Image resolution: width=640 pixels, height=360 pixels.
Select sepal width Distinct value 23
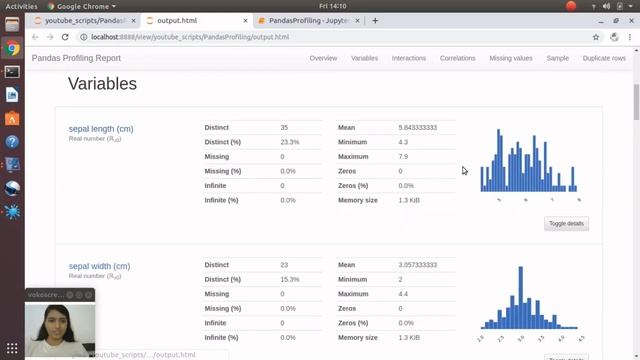(x=284, y=265)
